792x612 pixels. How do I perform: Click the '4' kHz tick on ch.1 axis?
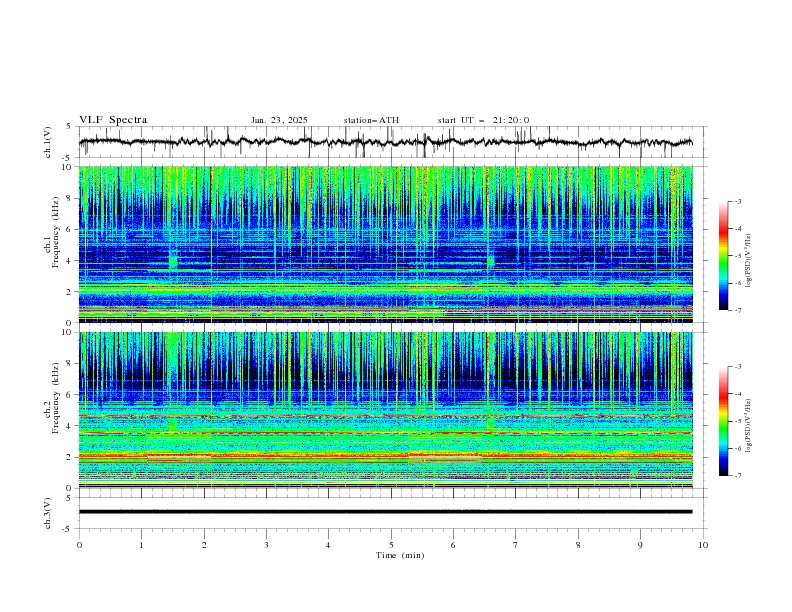tap(71, 261)
